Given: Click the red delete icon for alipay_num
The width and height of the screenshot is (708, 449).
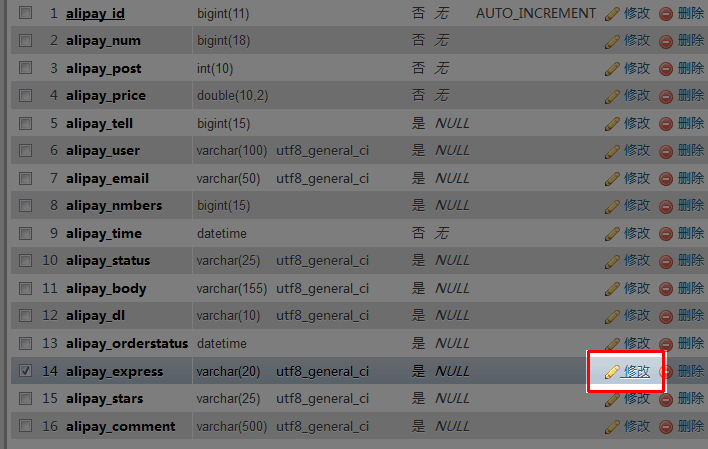Looking at the screenshot, I should point(666,41).
